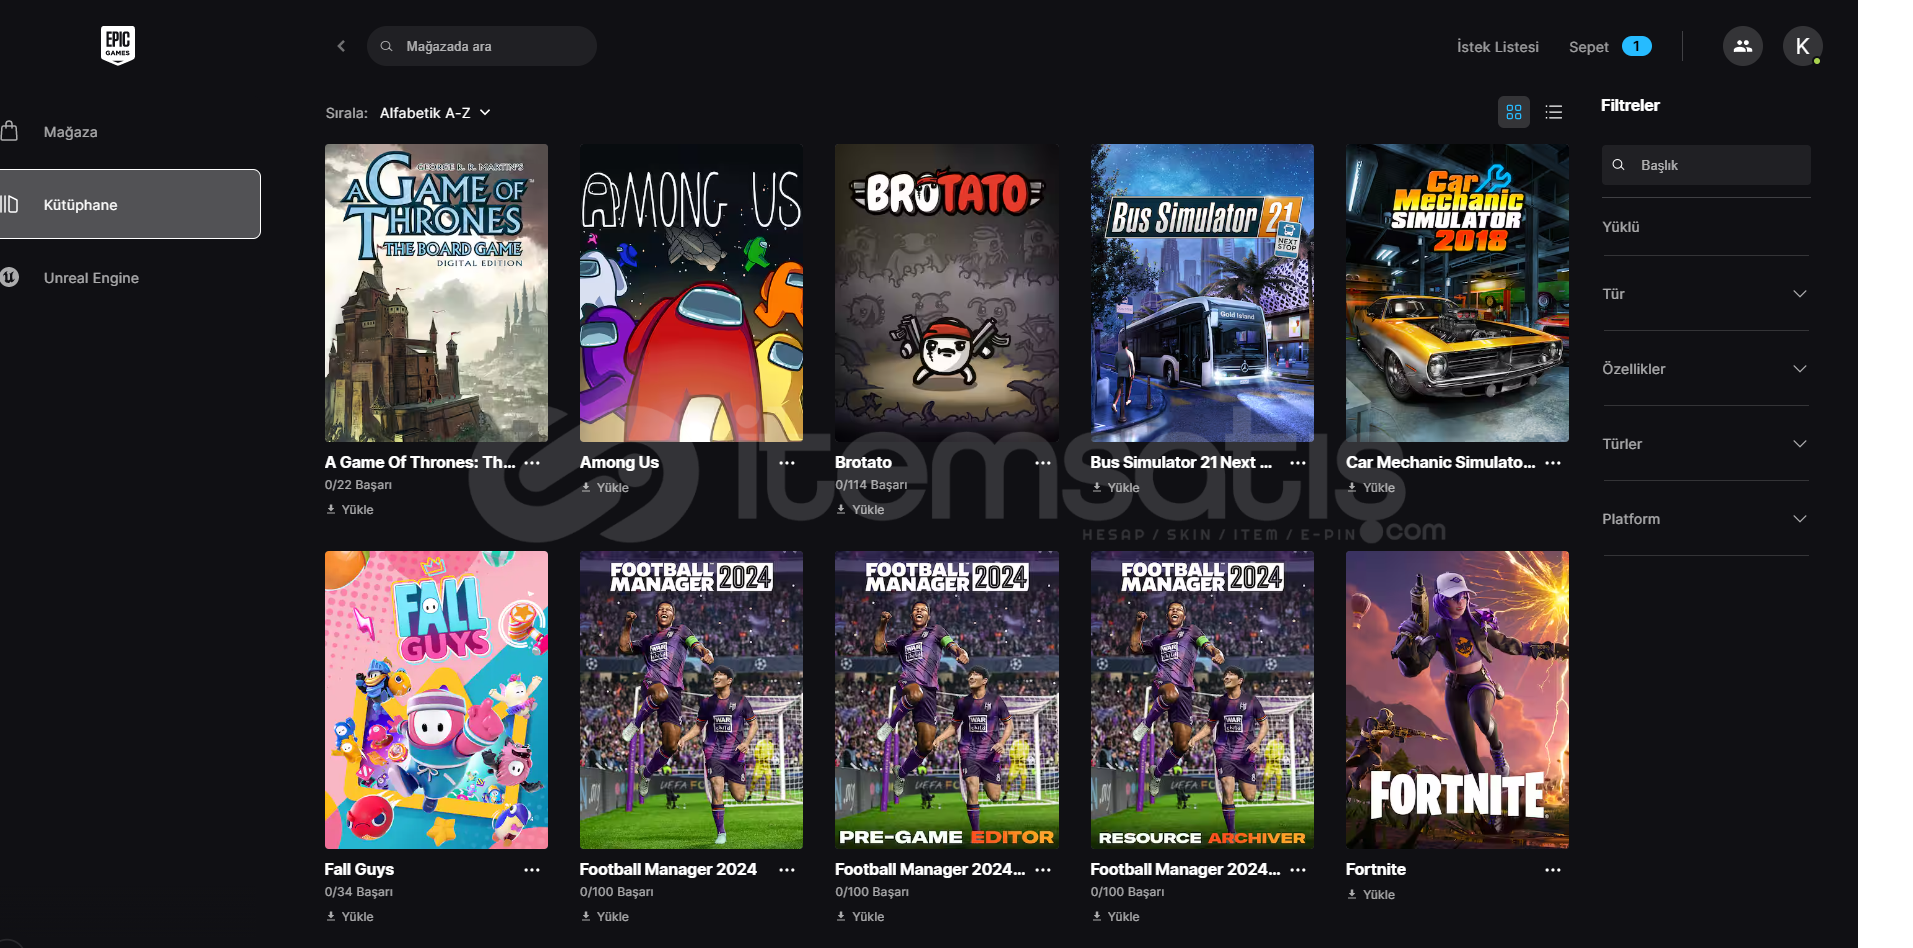The width and height of the screenshot is (1913, 948).
Task: Open more options for Bus Simulator 21 Next
Action: point(1298,463)
